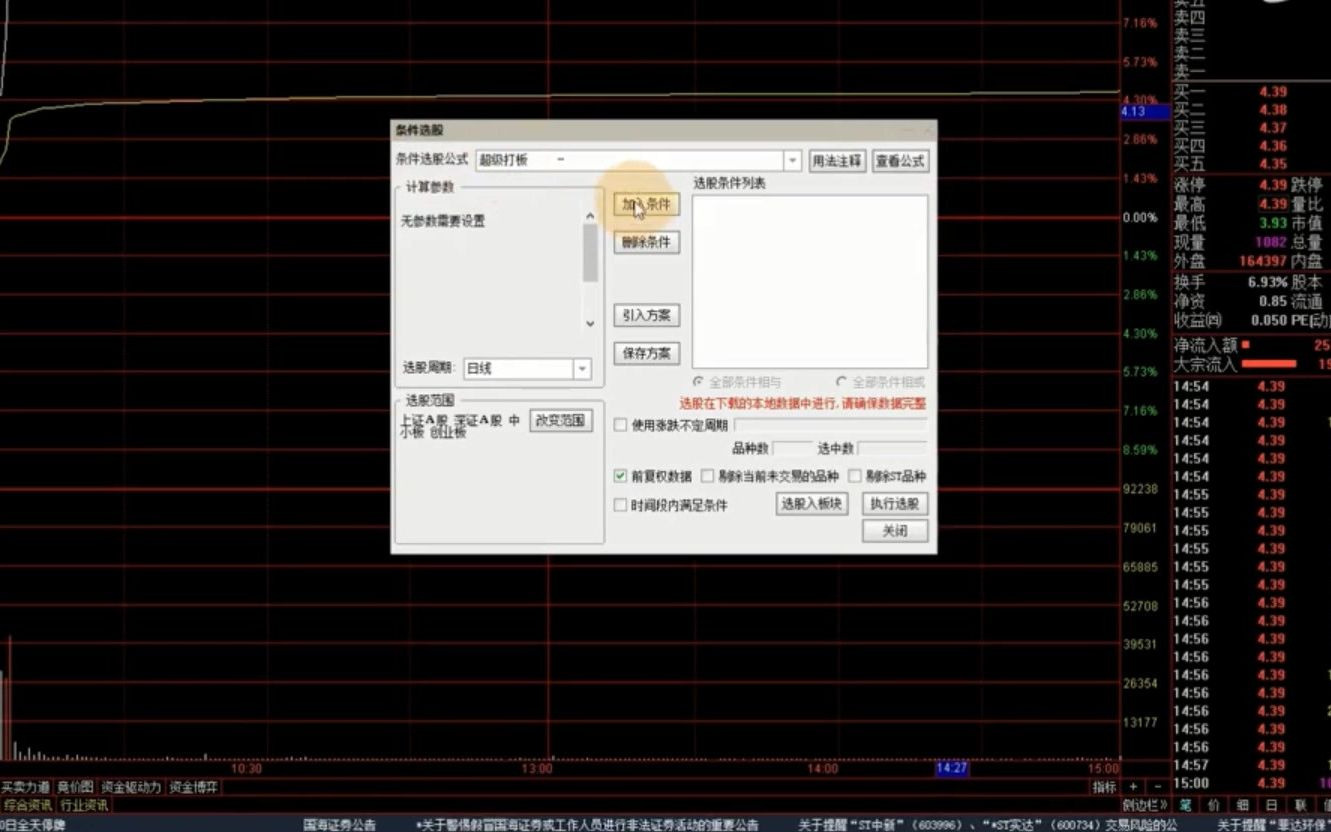The height and width of the screenshot is (832, 1331).
Task: Switch to the 买卖力道 tab
Action: point(26,788)
